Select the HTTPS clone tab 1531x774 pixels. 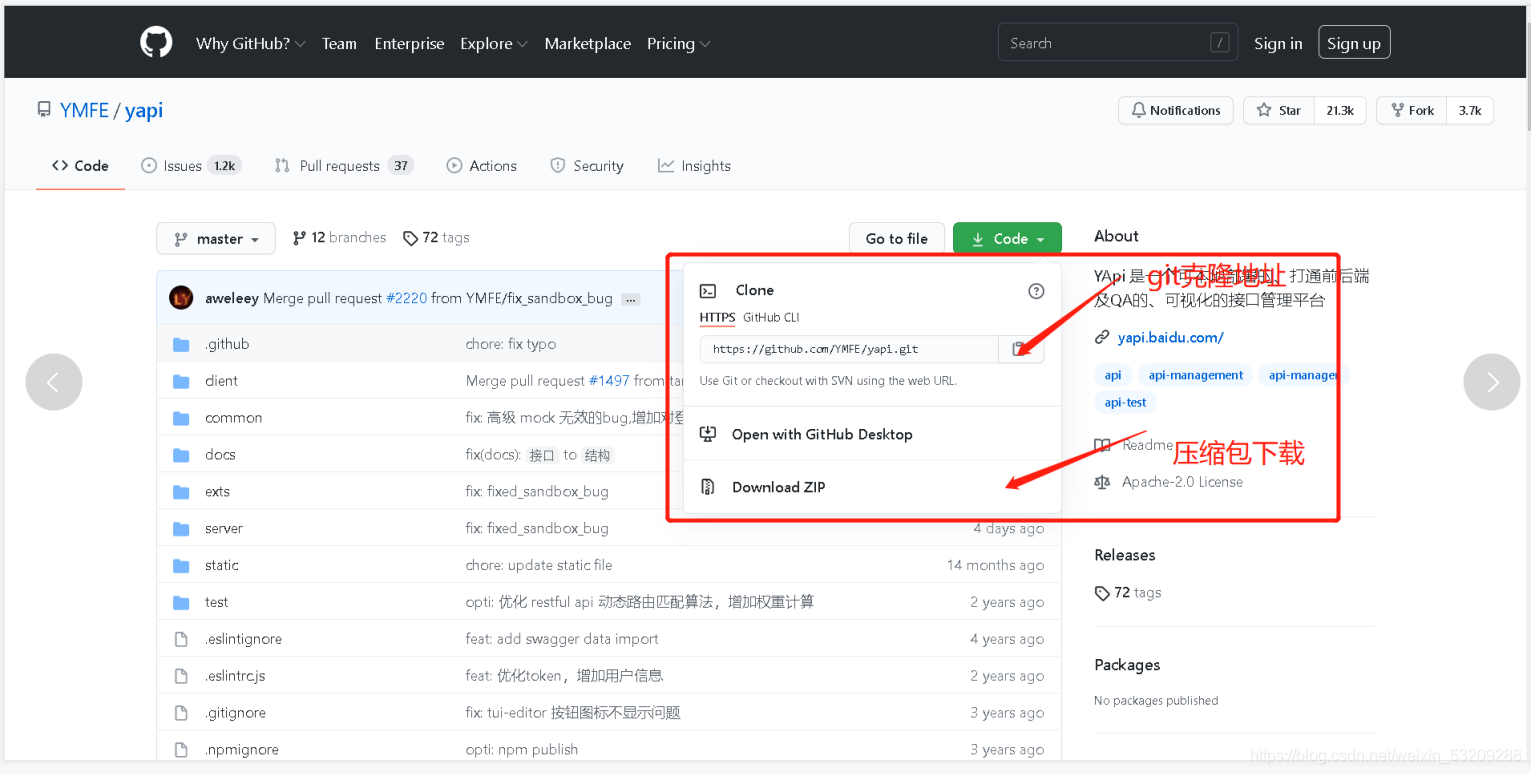click(x=717, y=318)
